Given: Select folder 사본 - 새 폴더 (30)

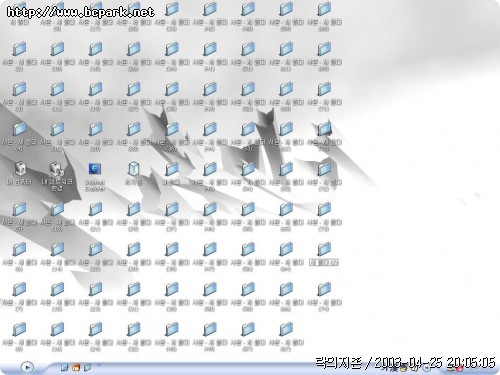Looking at the screenshot, I should pos(133,256).
